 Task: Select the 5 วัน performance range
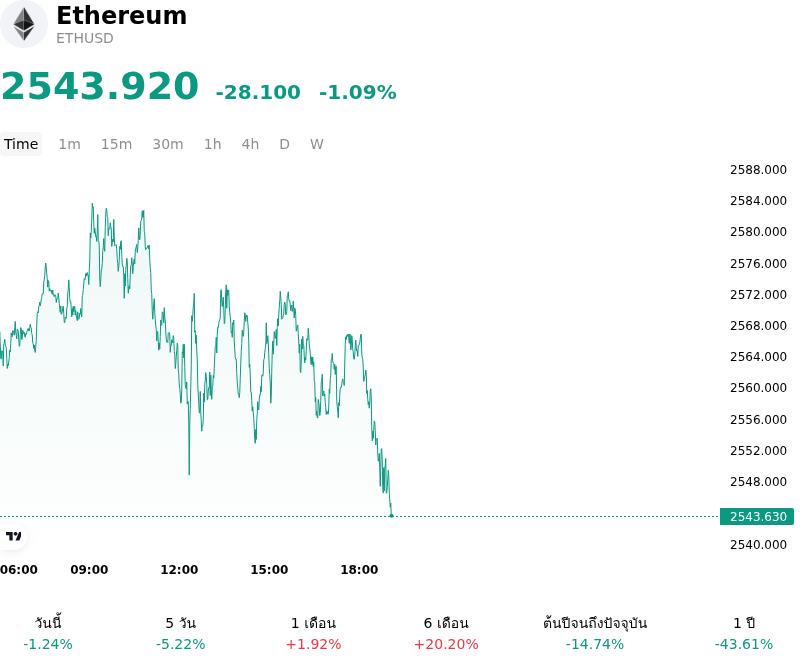pos(181,633)
